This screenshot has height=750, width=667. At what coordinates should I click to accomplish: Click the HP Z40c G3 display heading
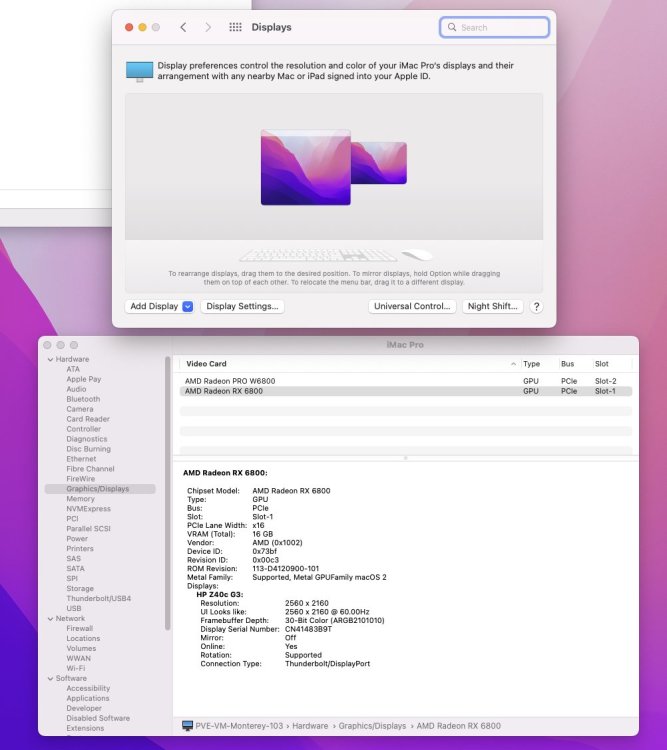tap(220, 595)
